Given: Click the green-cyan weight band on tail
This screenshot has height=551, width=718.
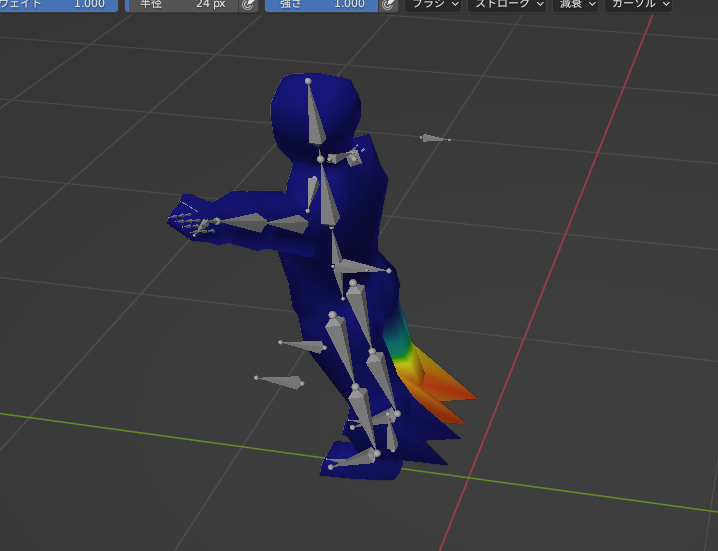Looking at the screenshot, I should 400,343.
